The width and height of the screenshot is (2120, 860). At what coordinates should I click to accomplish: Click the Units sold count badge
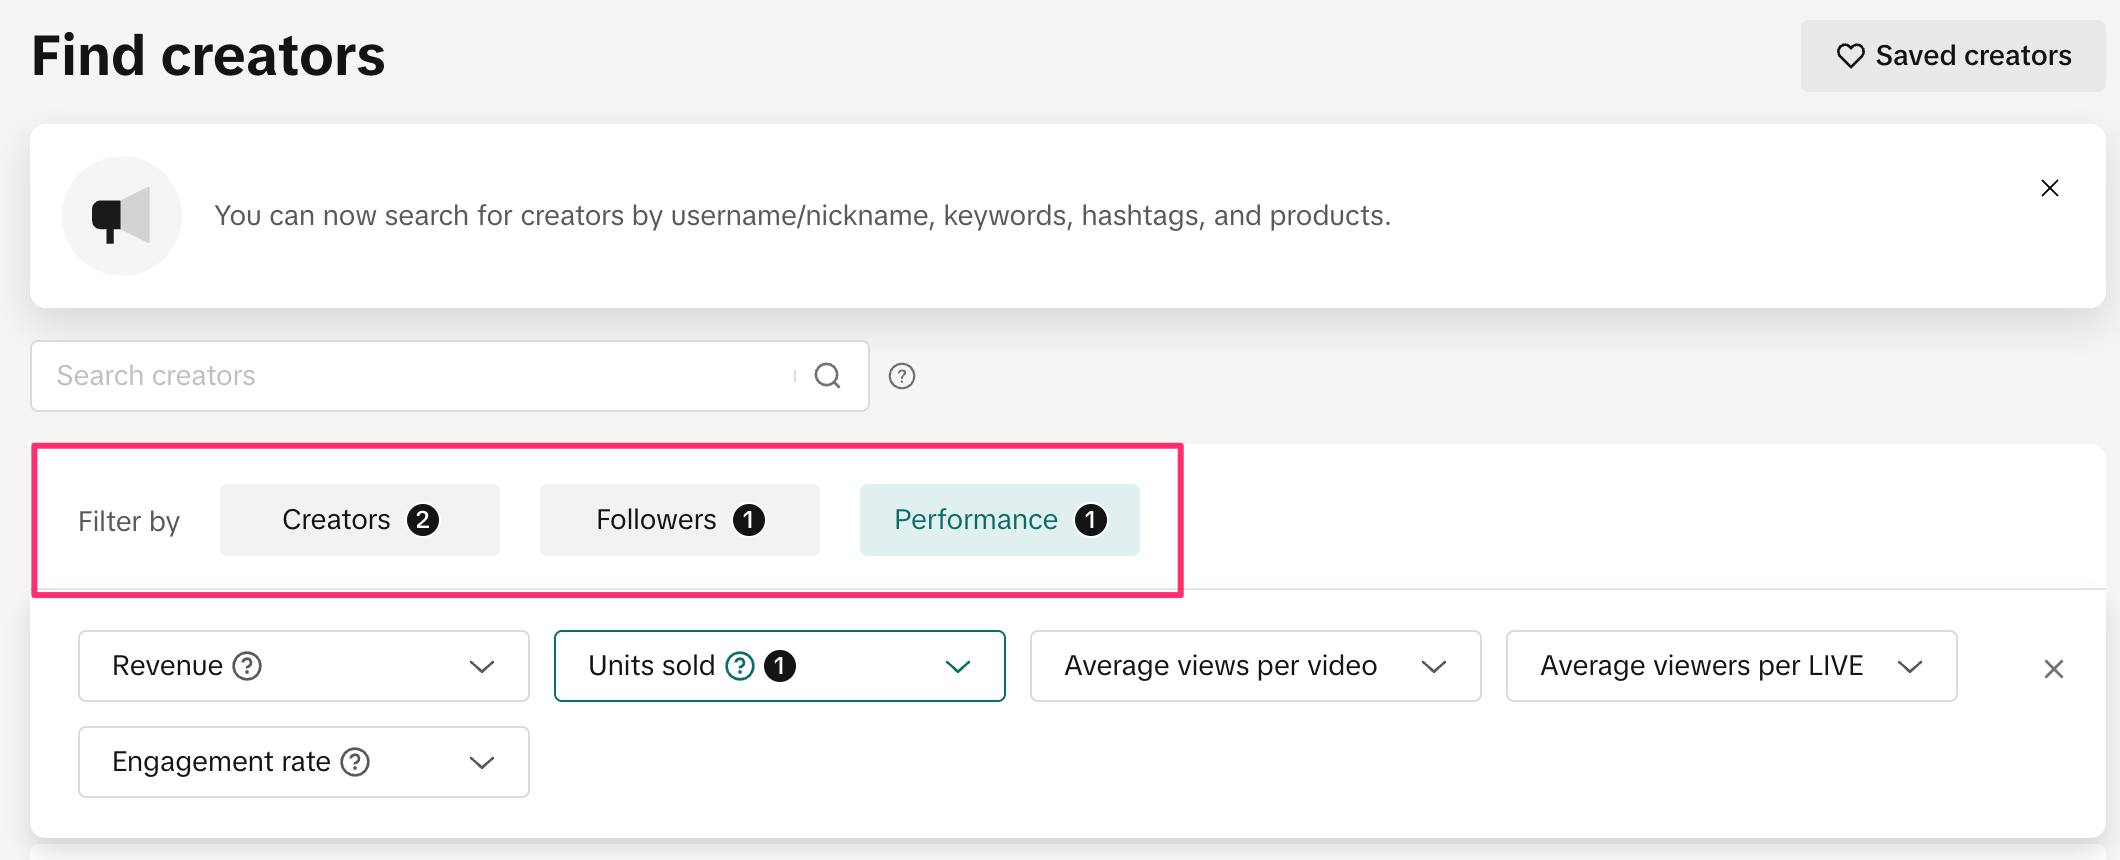780,666
